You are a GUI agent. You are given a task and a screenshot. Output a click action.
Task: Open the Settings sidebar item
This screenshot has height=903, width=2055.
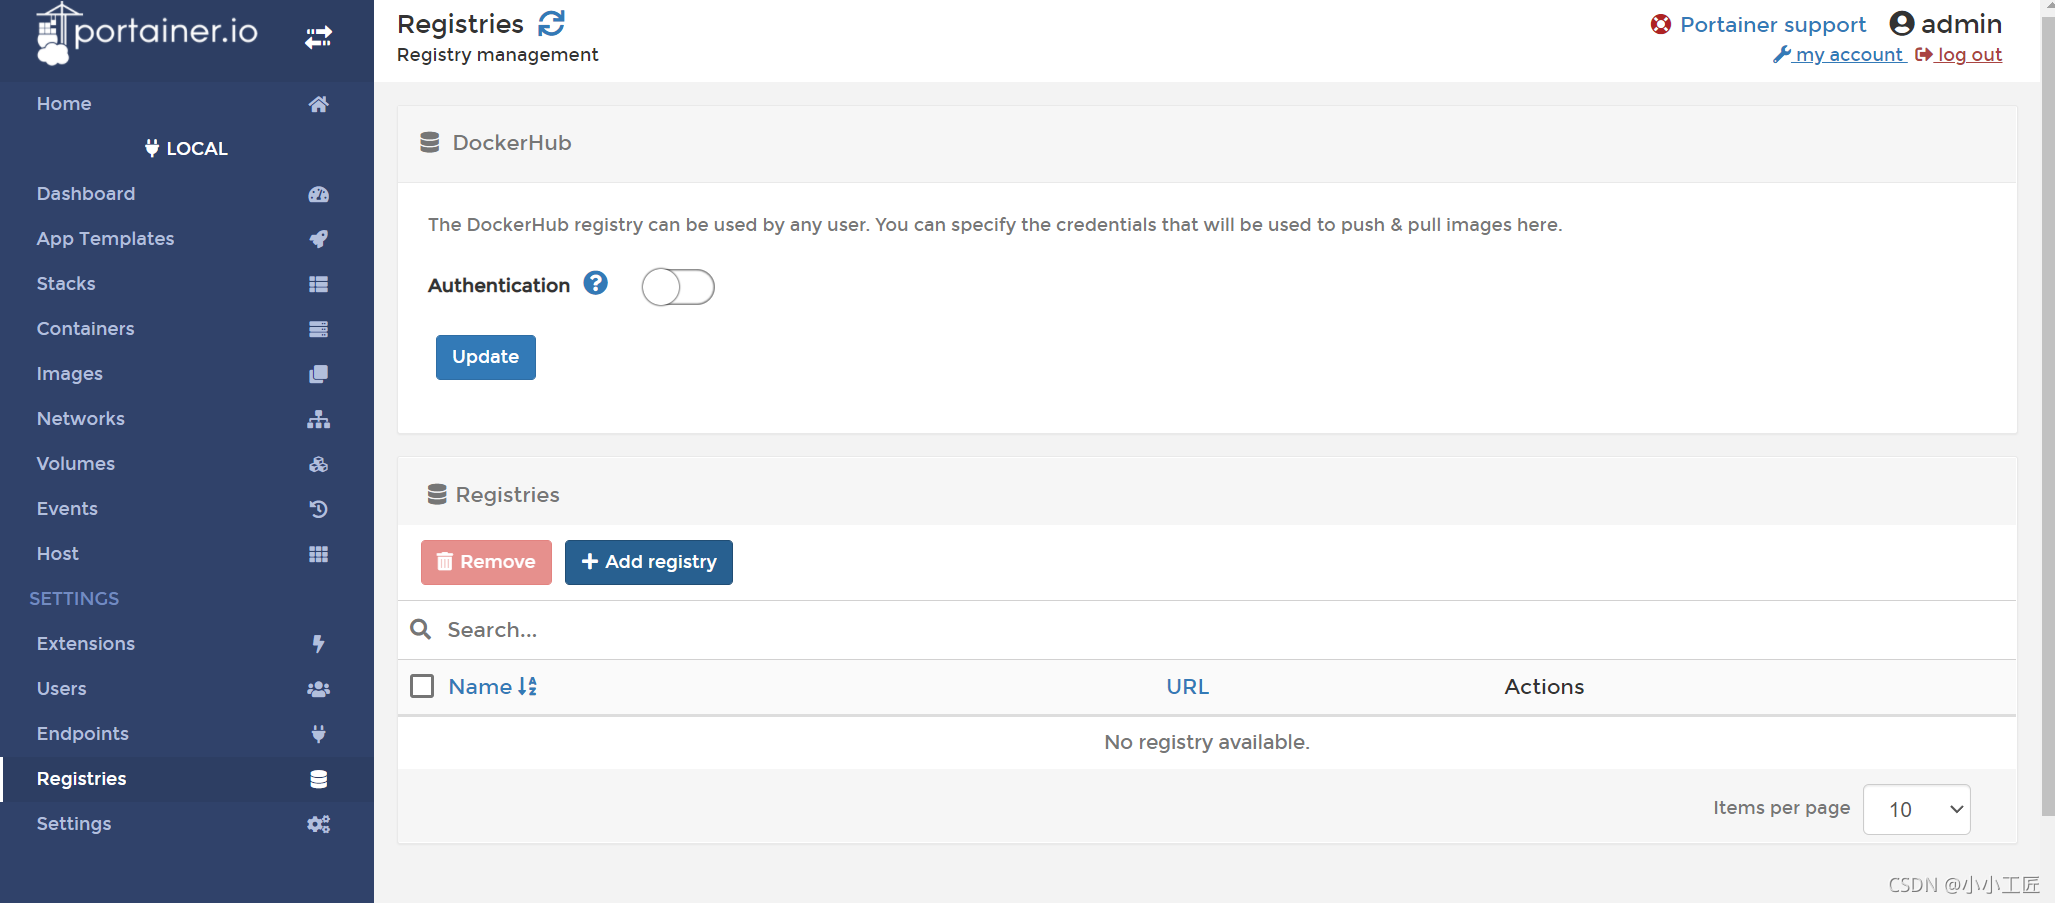pyautogui.click(x=74, y=824)
